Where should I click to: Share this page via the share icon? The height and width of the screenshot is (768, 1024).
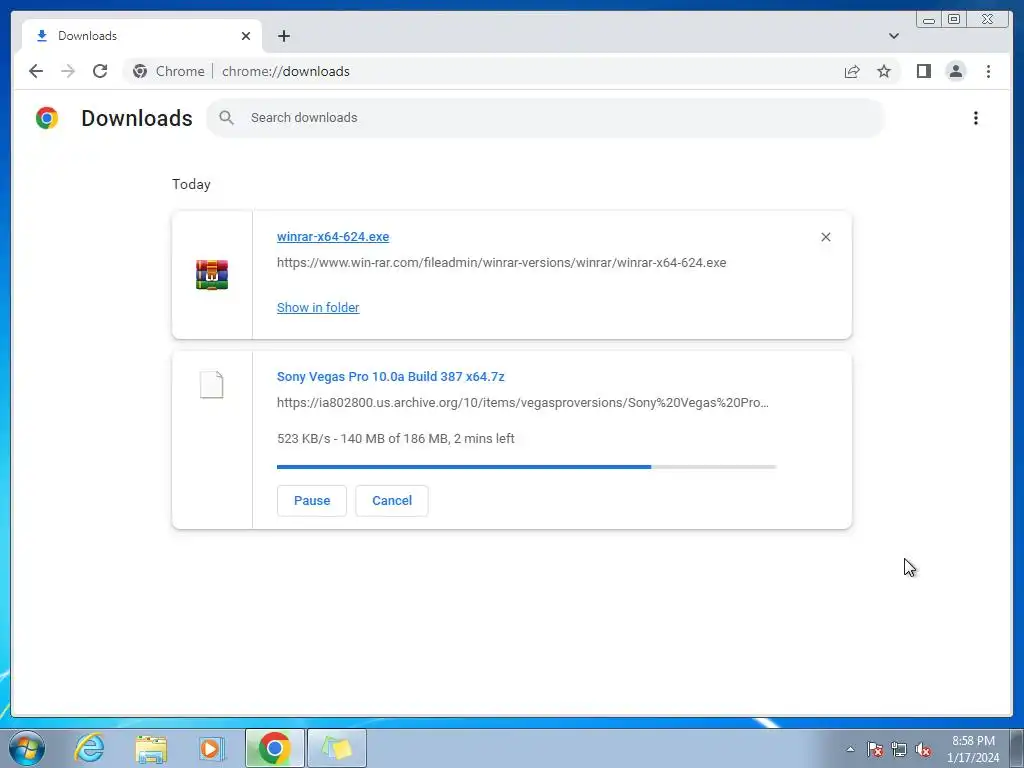point(852,71)
